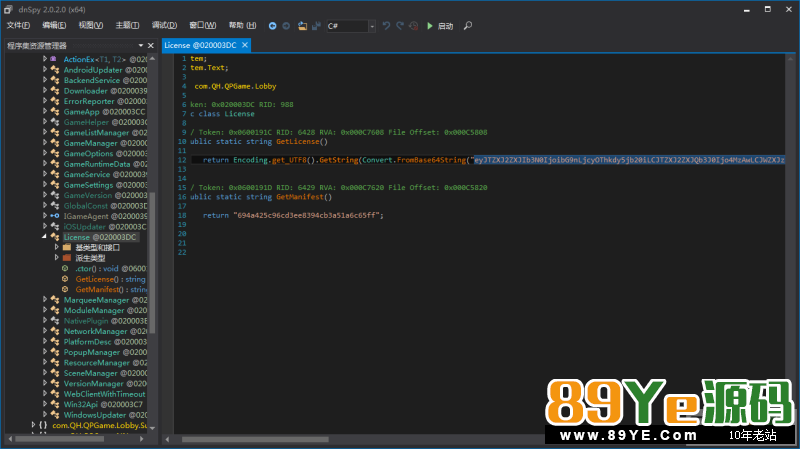Close the License @020003DC tab
Image resolution: width=800 pixels, height=449 pixels.
click(x=245, y=45)
